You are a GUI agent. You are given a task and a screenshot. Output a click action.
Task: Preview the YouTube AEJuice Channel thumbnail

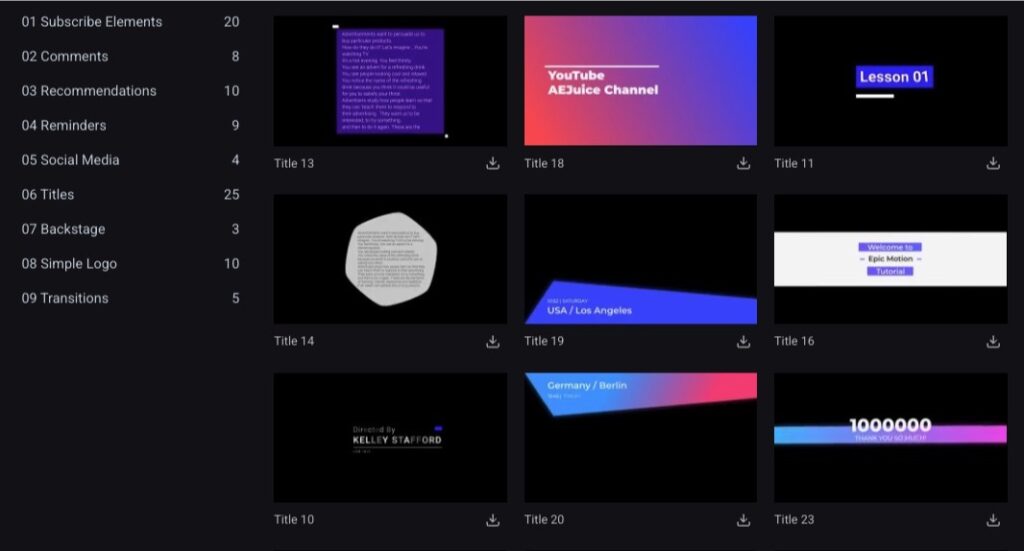[x=640, y=80]
